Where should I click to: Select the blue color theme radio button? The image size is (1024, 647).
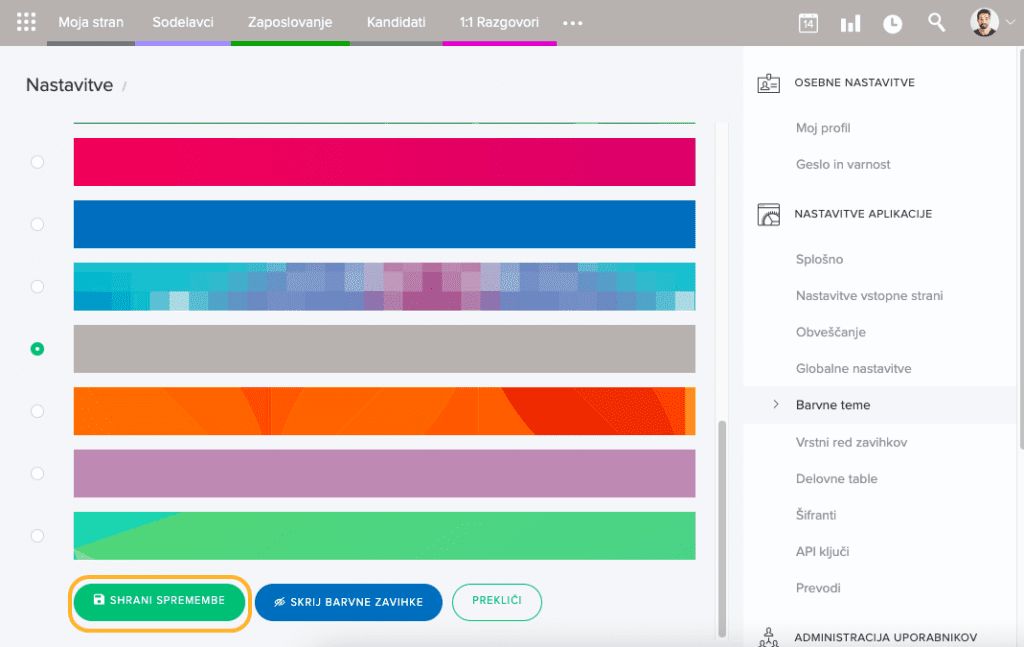tap(37, 224)
